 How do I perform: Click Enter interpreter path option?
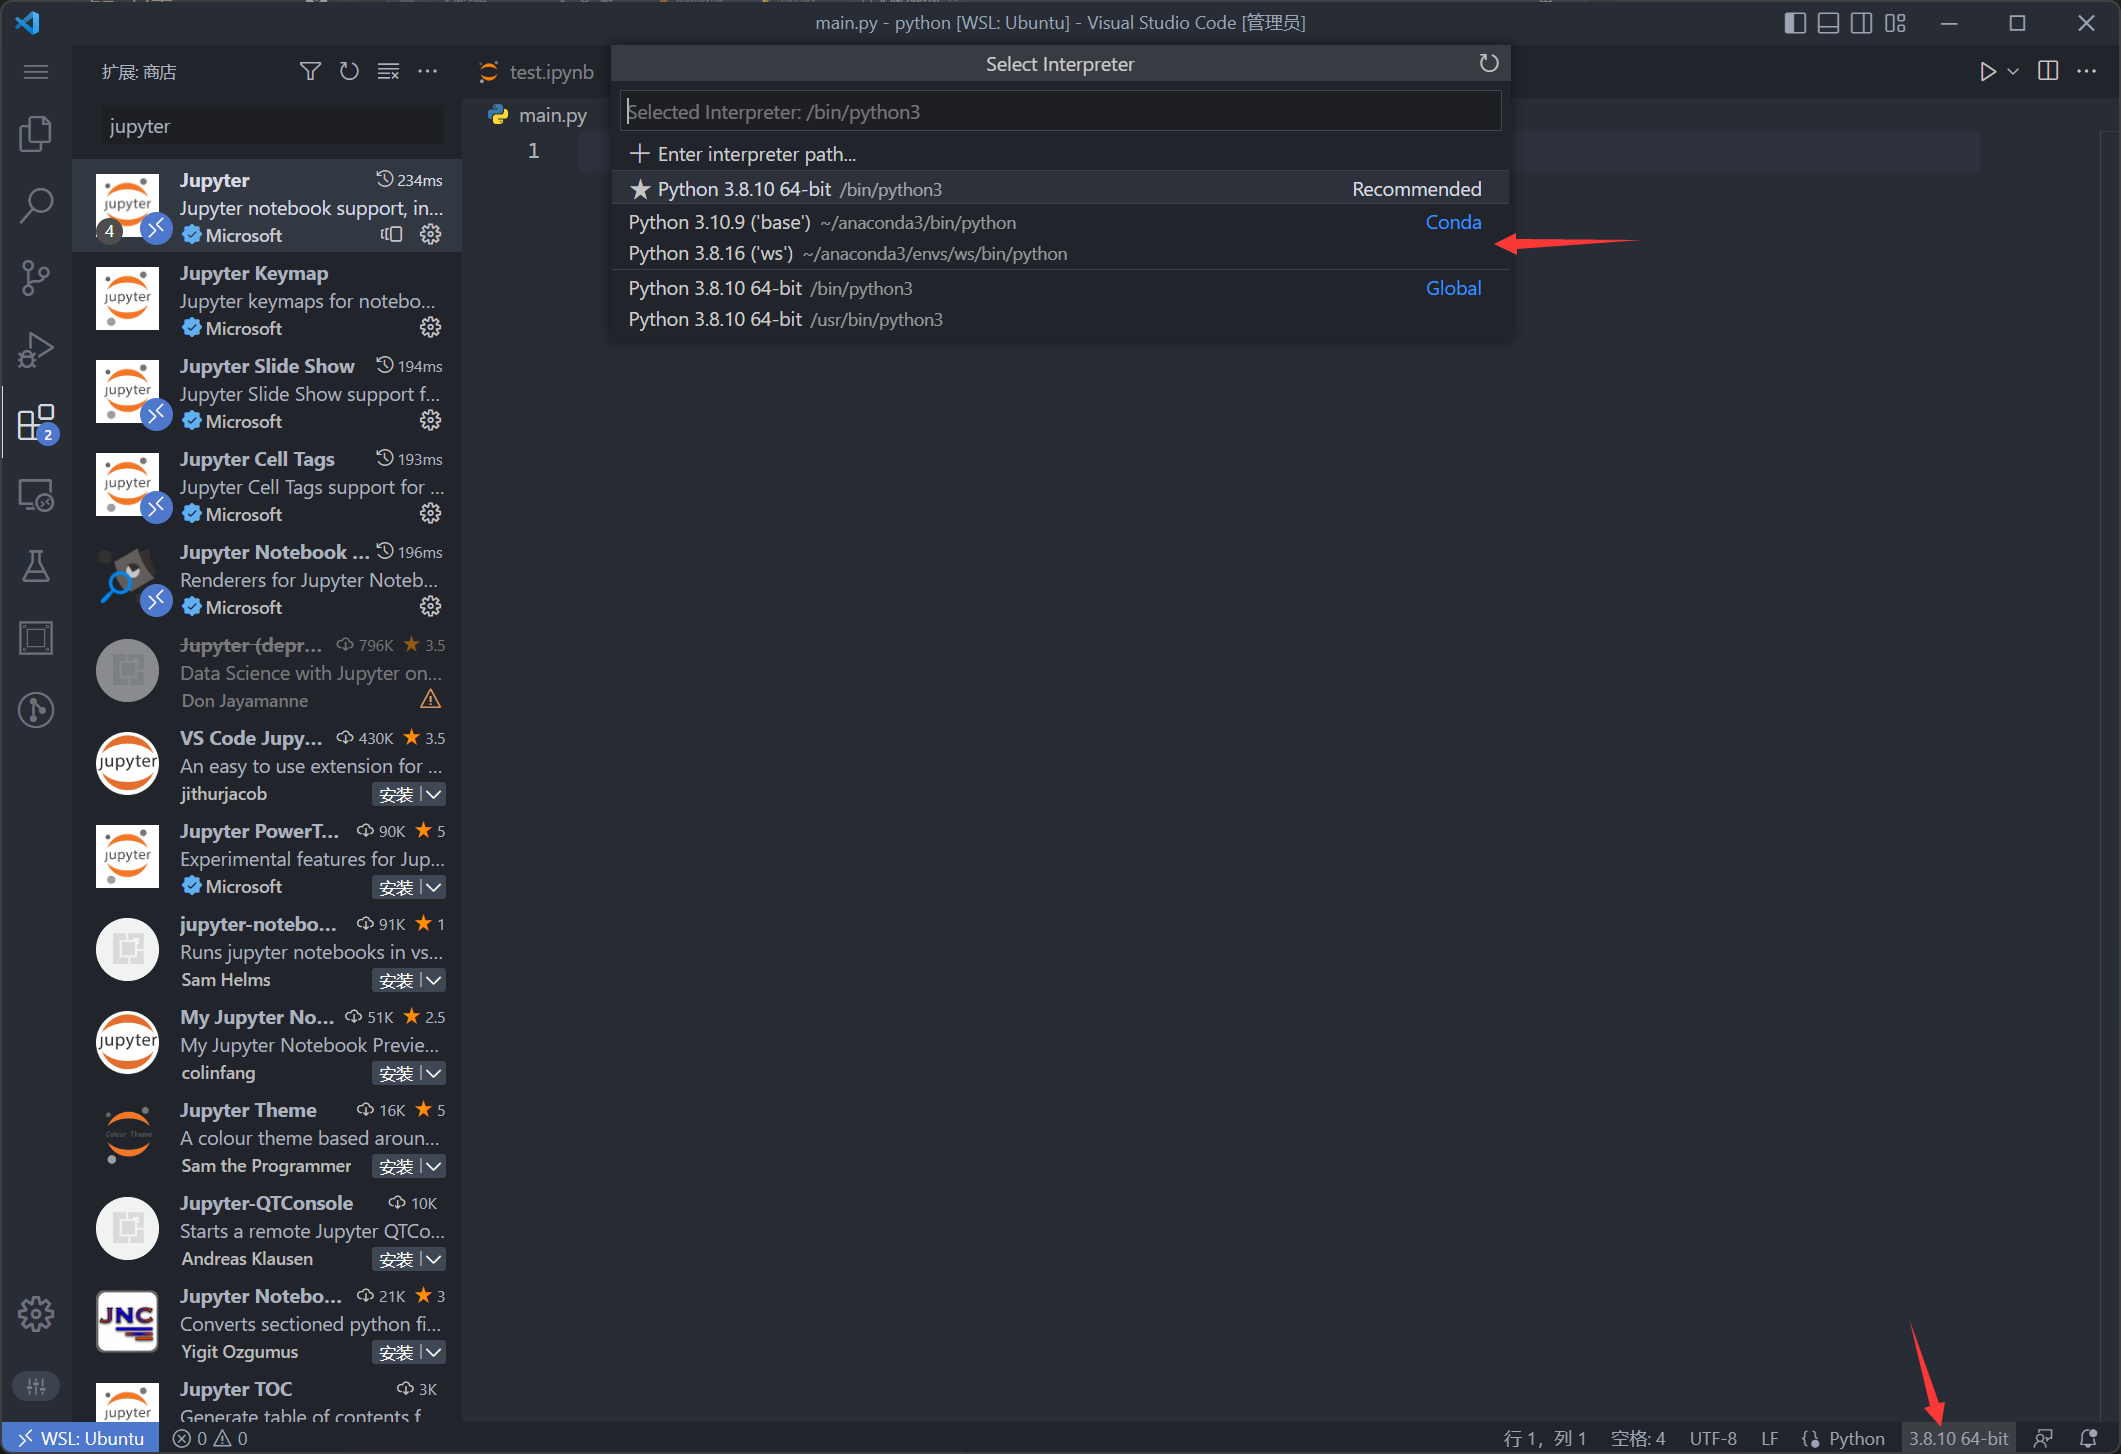[756, 154]
